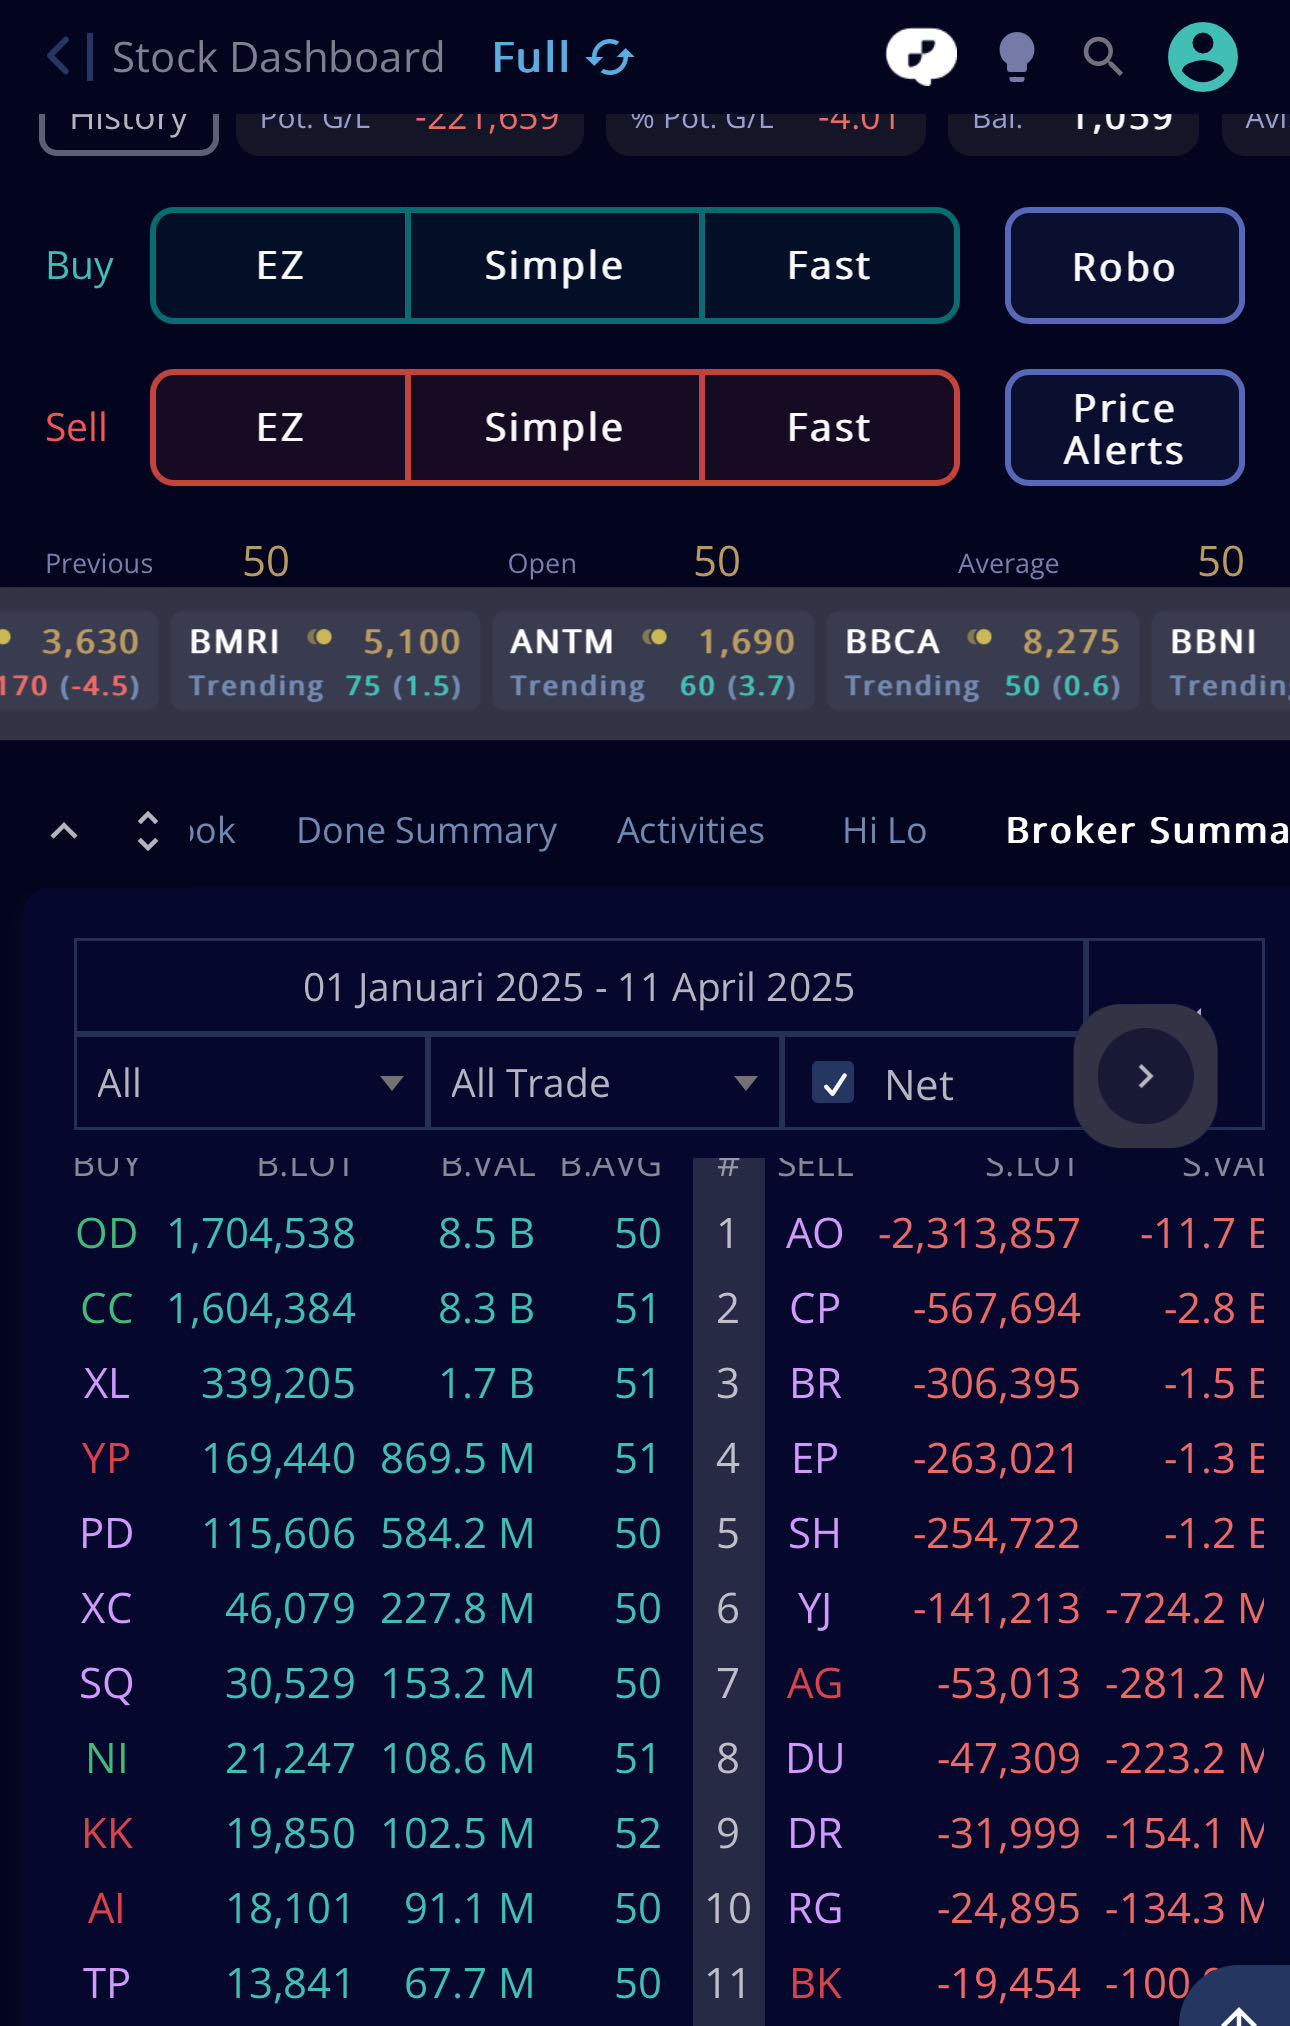The width and height of the screenshot is (1290, 2026).
Task: Click the up-down expand arrows icon
Action: tap(147, 831)
